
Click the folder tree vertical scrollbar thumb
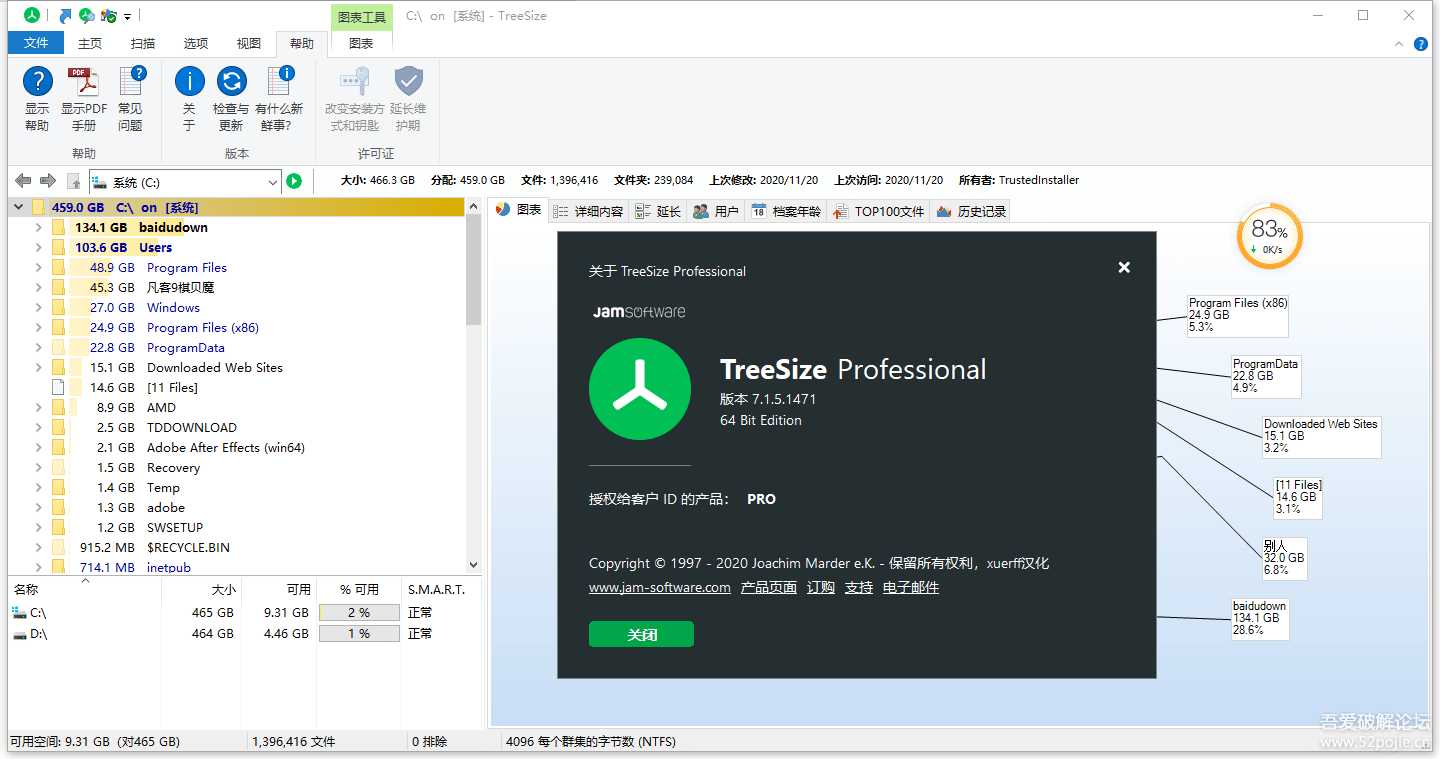(474, 268)
